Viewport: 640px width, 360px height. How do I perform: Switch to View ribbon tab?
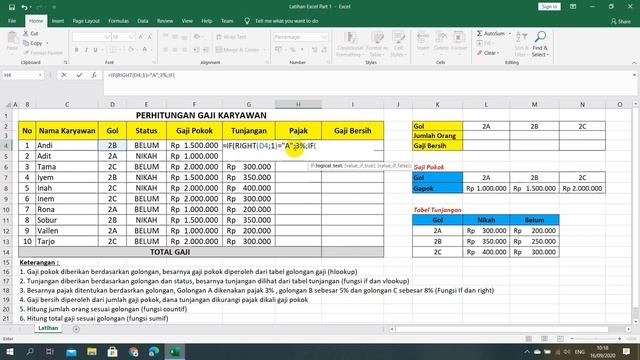[x=187, y=21]
